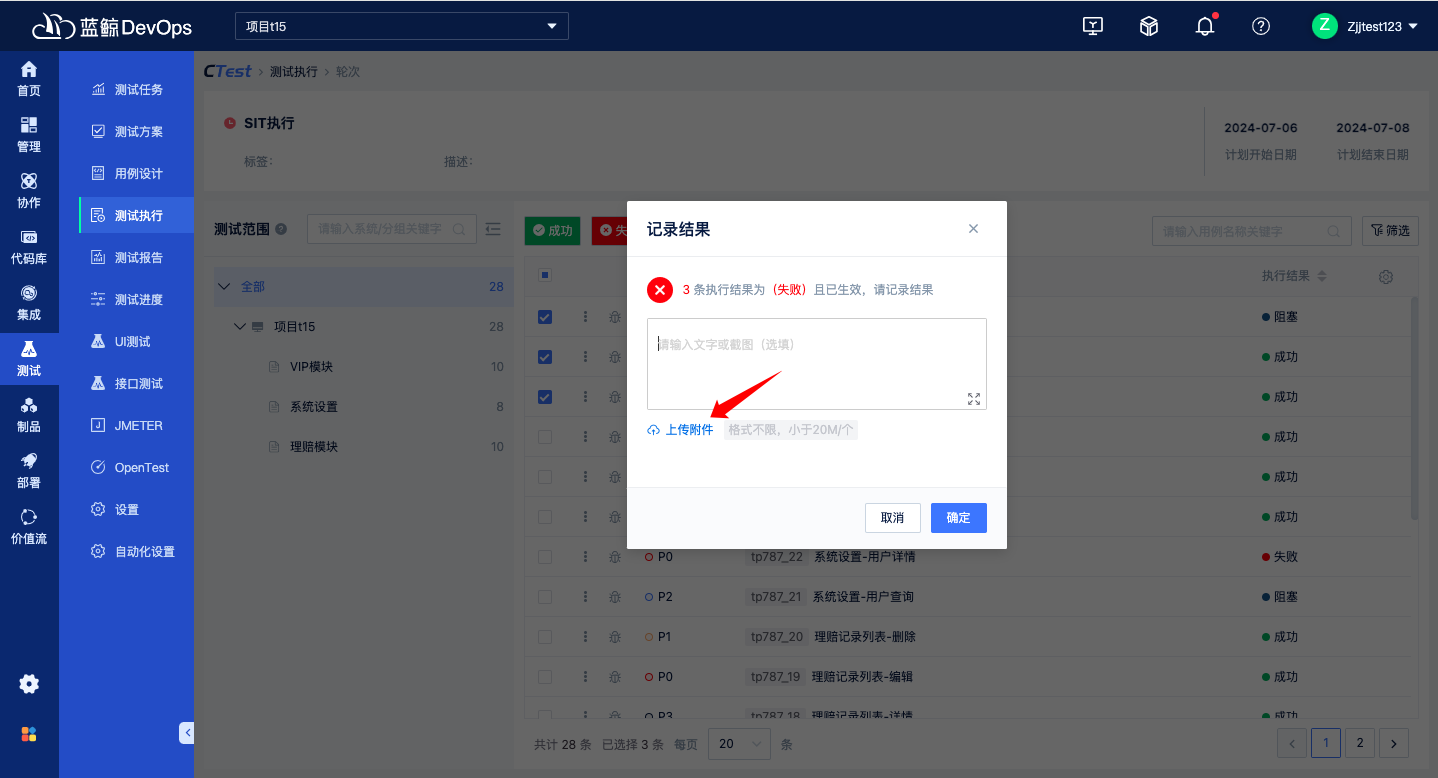
Task: Click the bug icon of 系统设置-用户查询 row
Action: click(614, 597)
